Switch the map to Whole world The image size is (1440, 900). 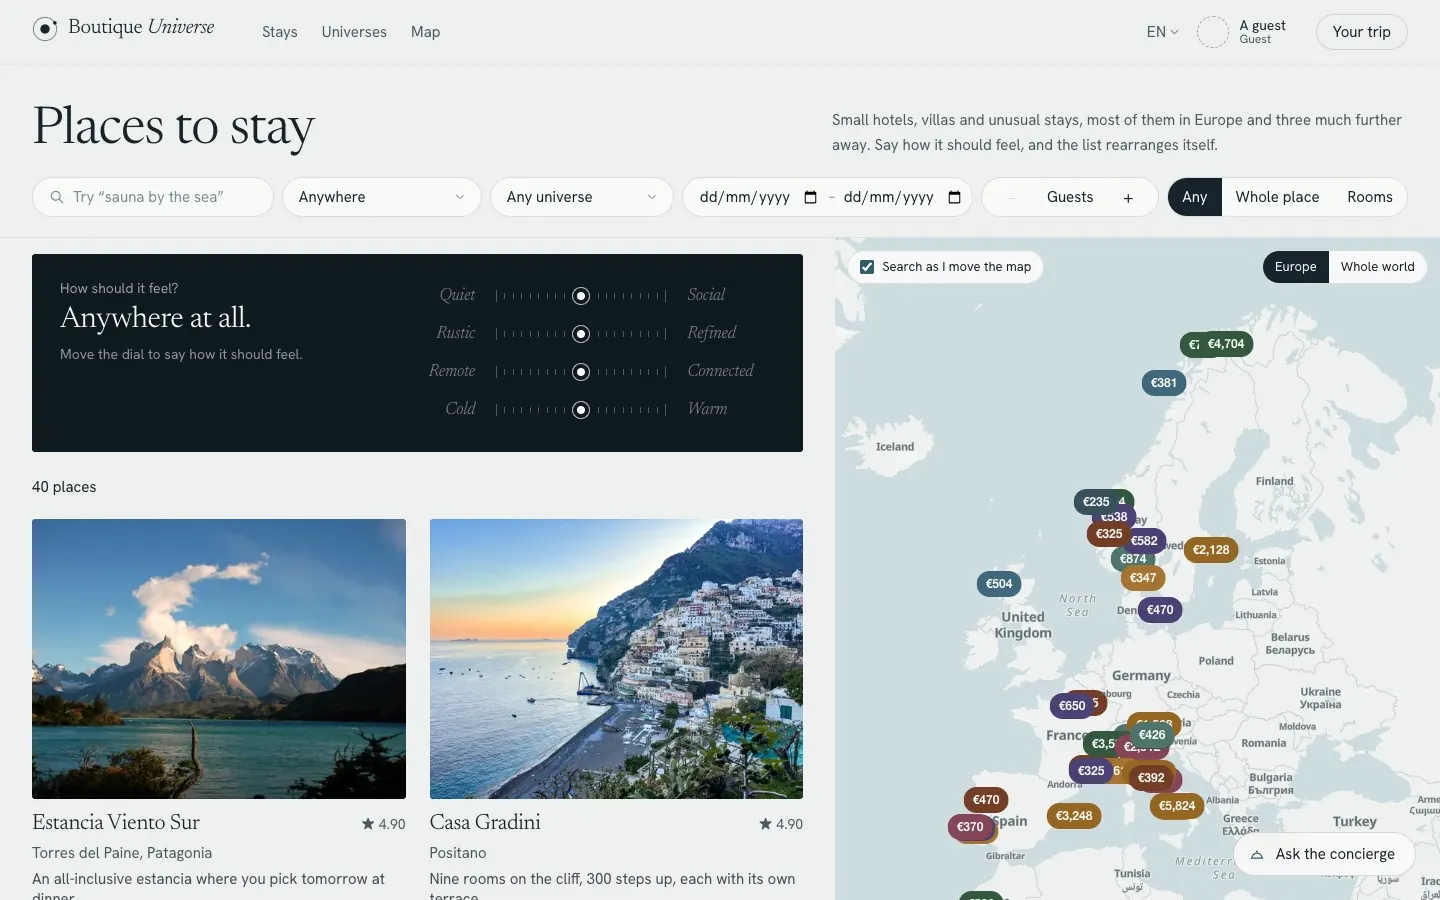tap(1377, 267)
